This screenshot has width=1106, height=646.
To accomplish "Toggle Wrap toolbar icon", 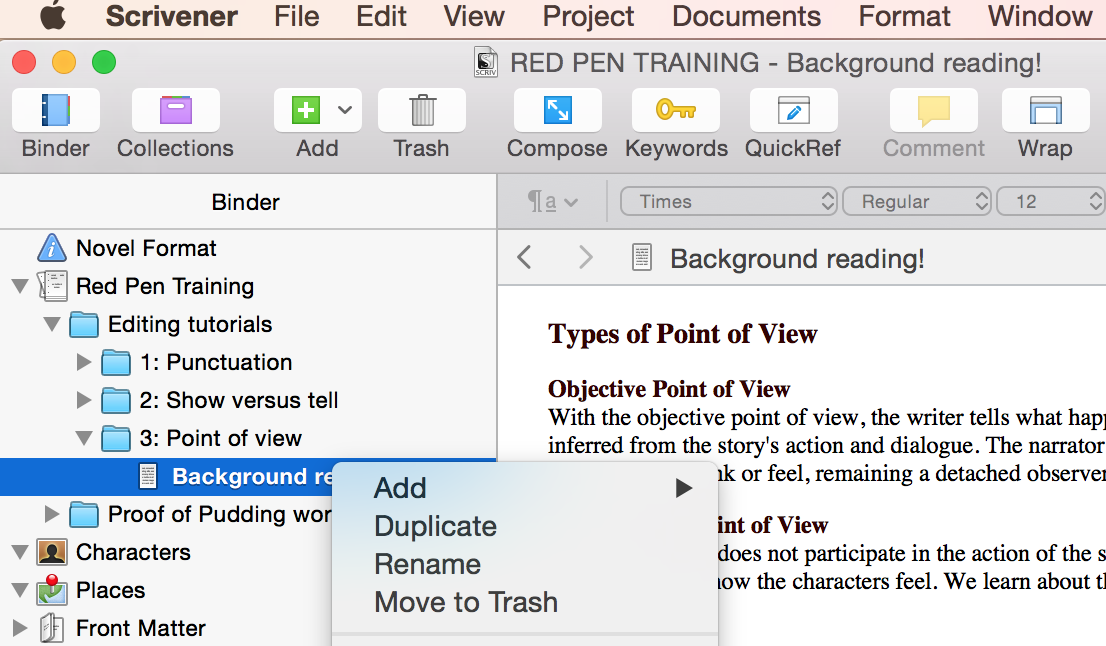I will 1045,110.
